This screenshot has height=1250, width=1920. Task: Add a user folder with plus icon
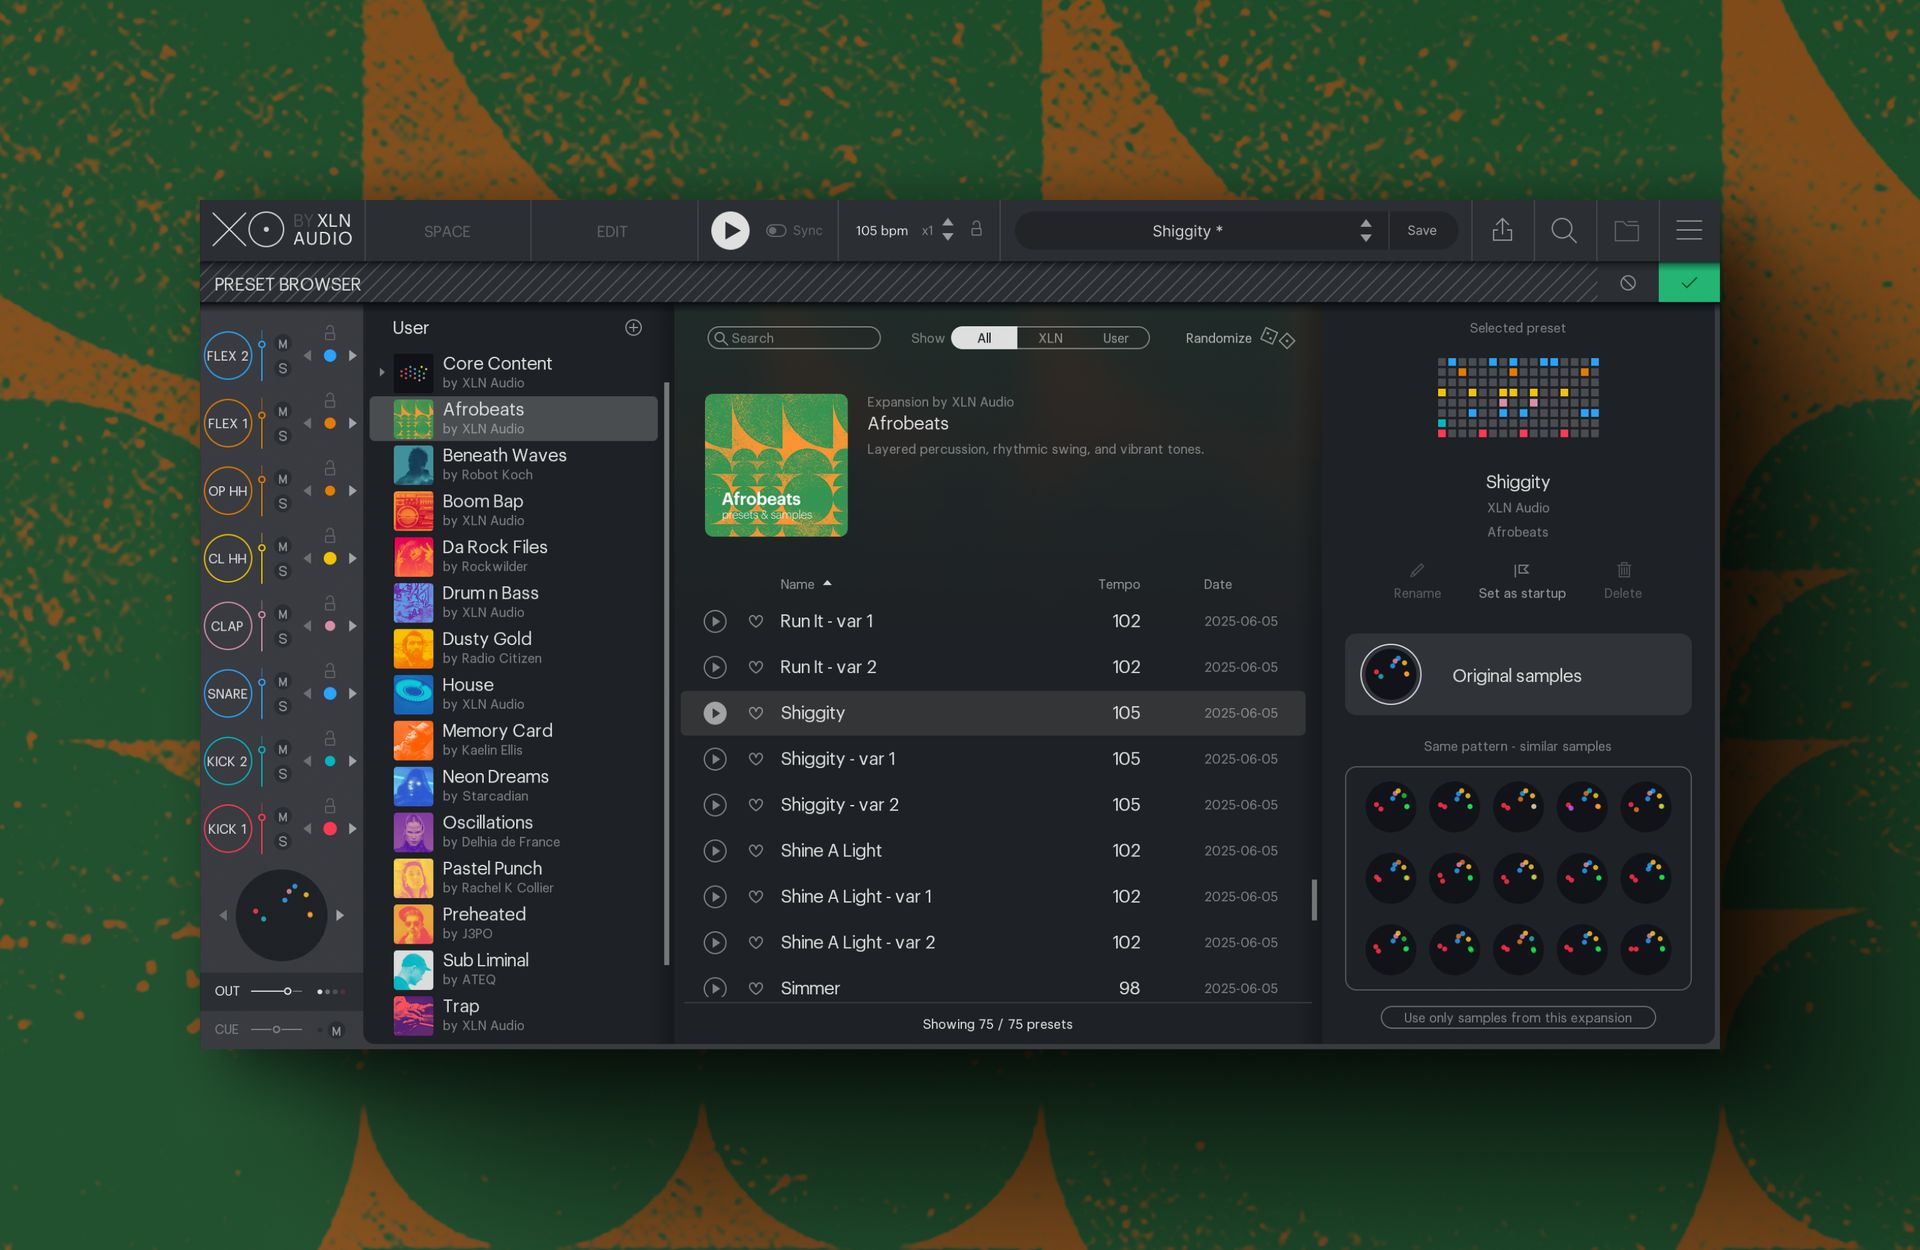point(633,328)
